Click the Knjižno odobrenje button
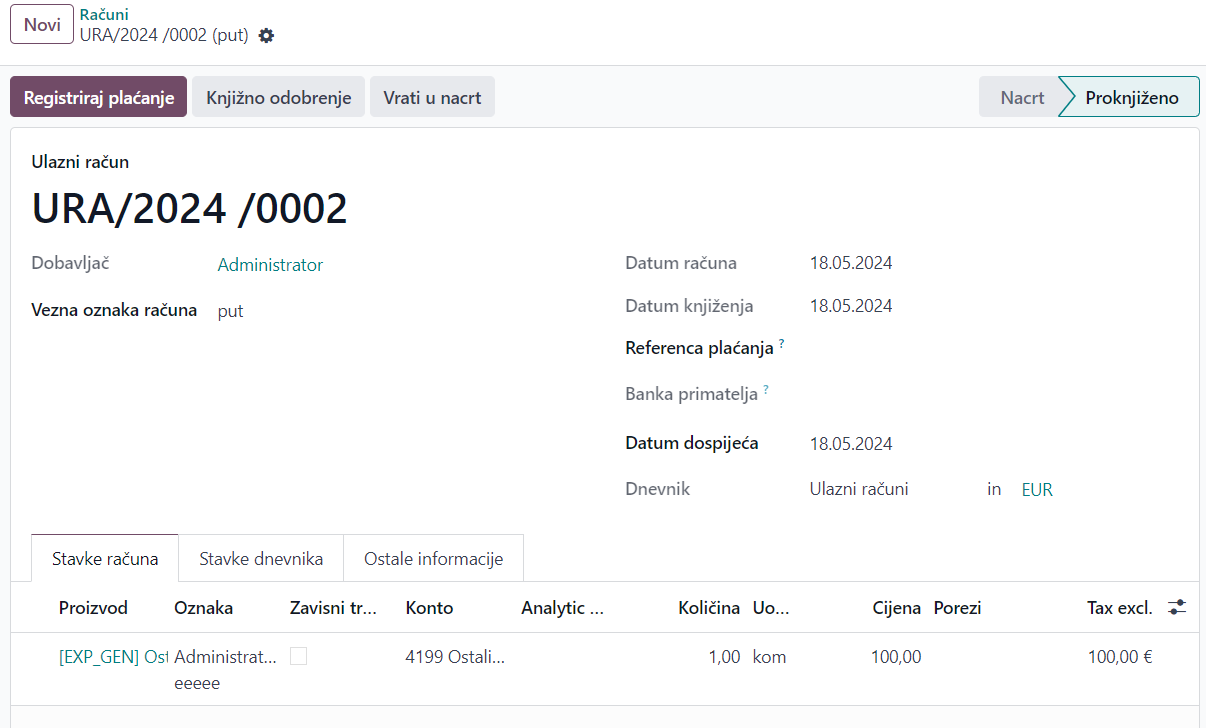Image resolution: width=1206 pixels, height=728 pixels. coord(278,98)
